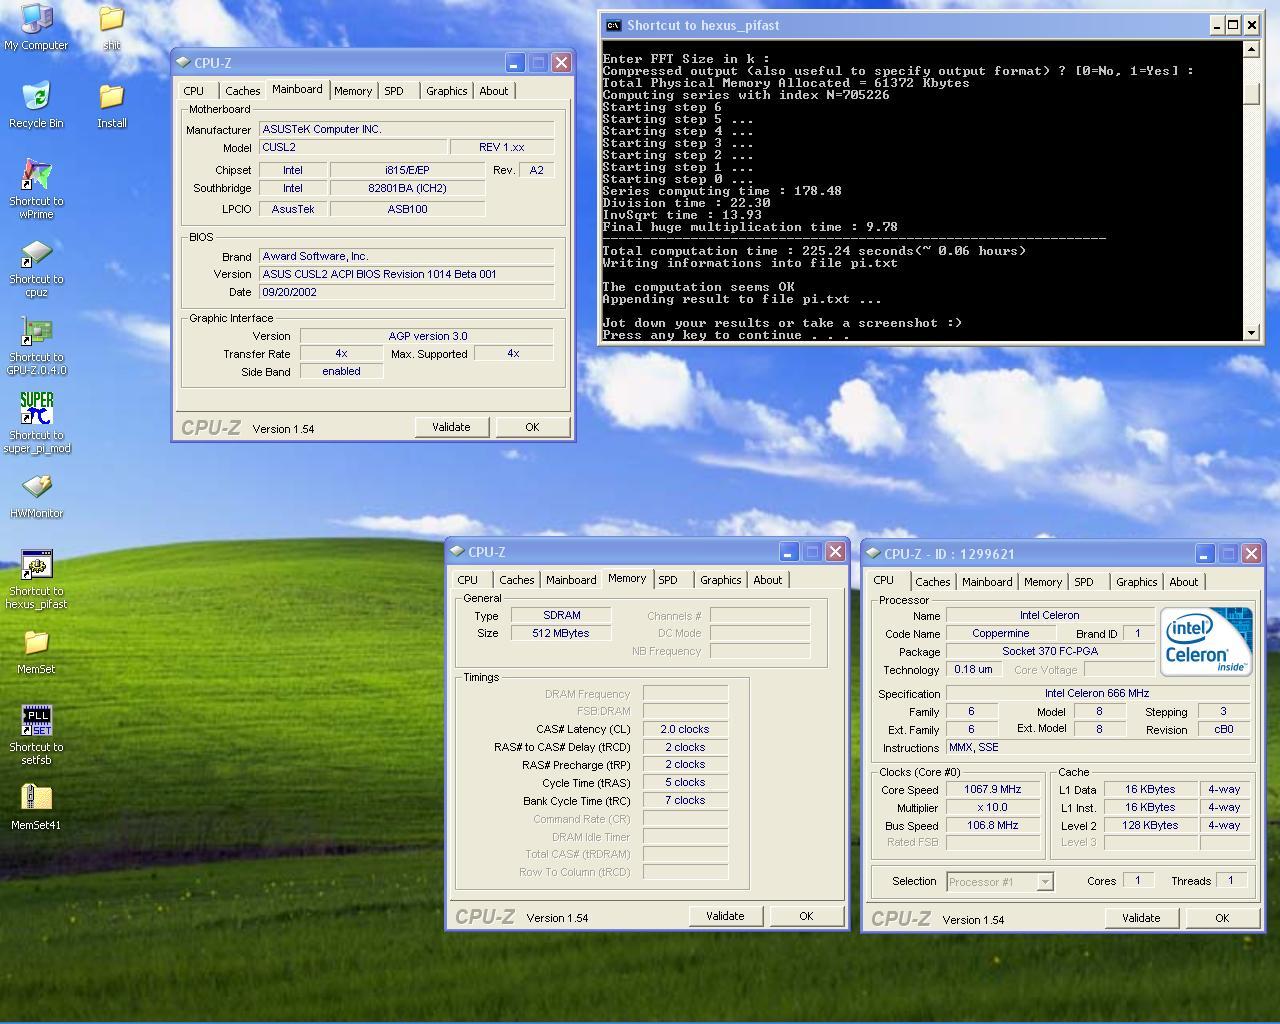
Task: Click the Multiplier x 10.0 field
Action: click(993, 808)
